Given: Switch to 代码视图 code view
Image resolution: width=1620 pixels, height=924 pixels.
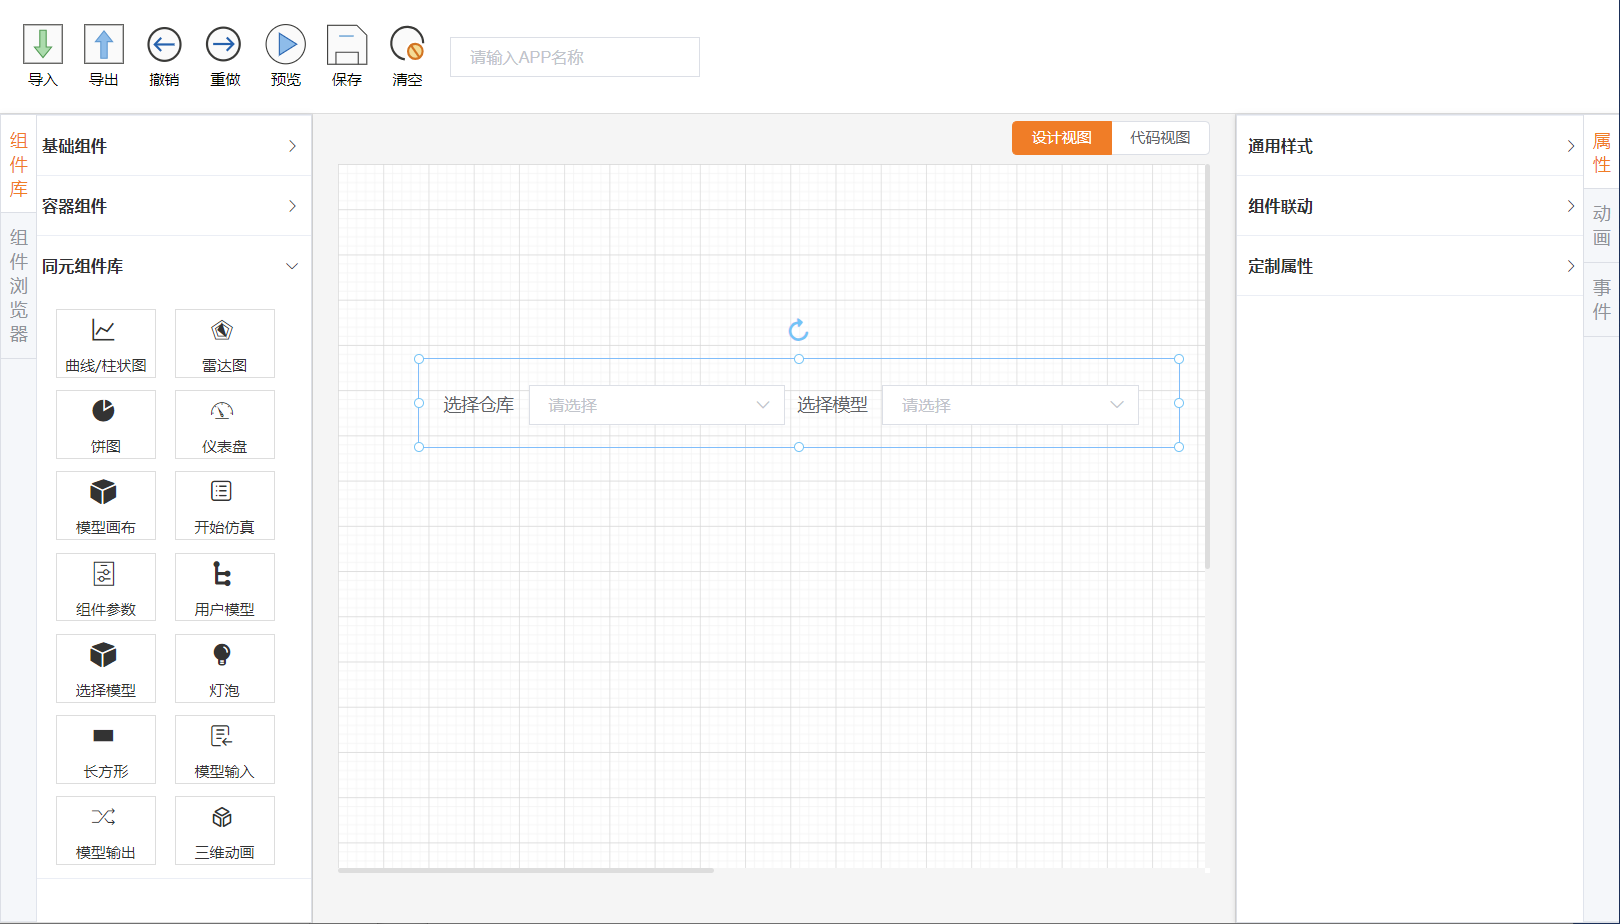Looking at the screenshot, I should coord(1160,138).
